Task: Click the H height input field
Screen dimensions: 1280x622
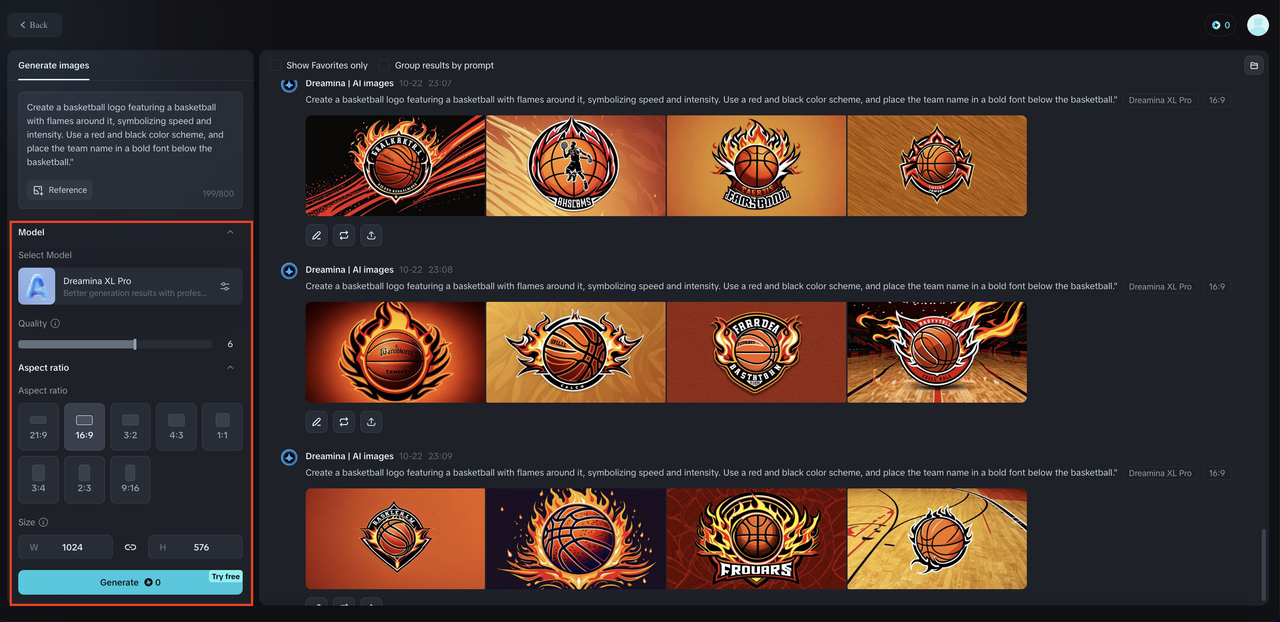Action: 195,547
